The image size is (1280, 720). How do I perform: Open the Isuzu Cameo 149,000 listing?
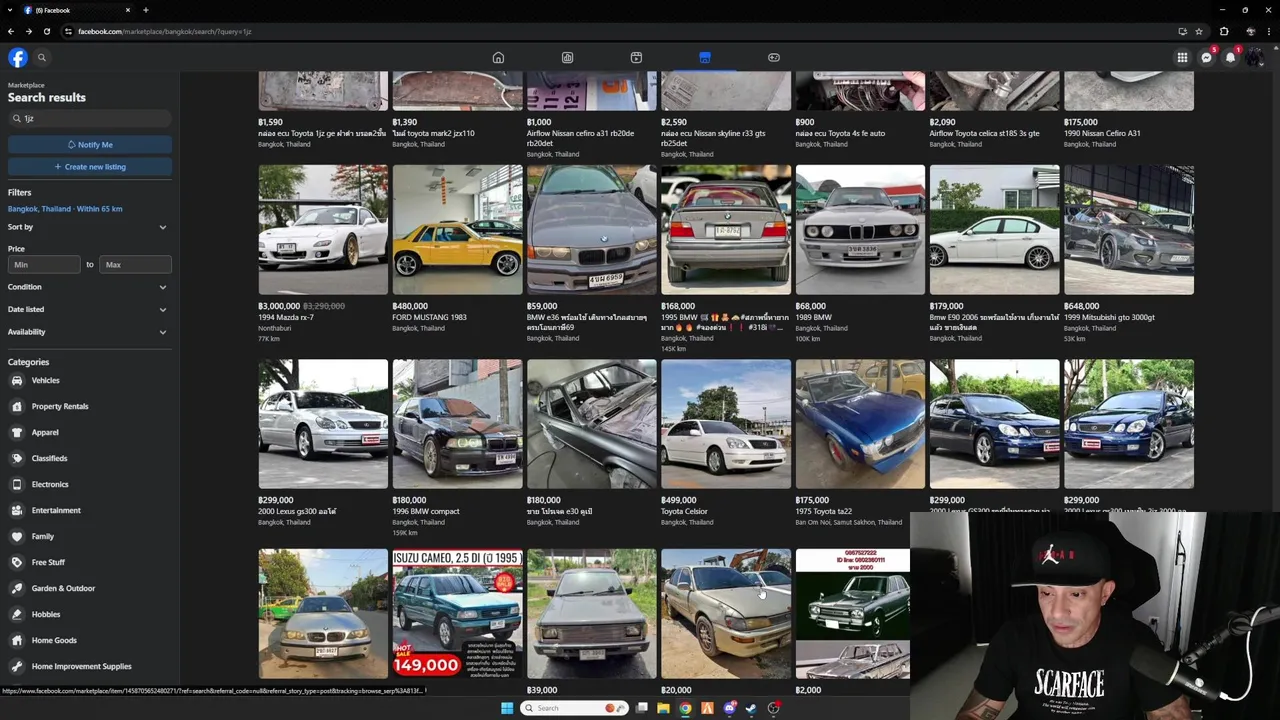click(457, 614)
